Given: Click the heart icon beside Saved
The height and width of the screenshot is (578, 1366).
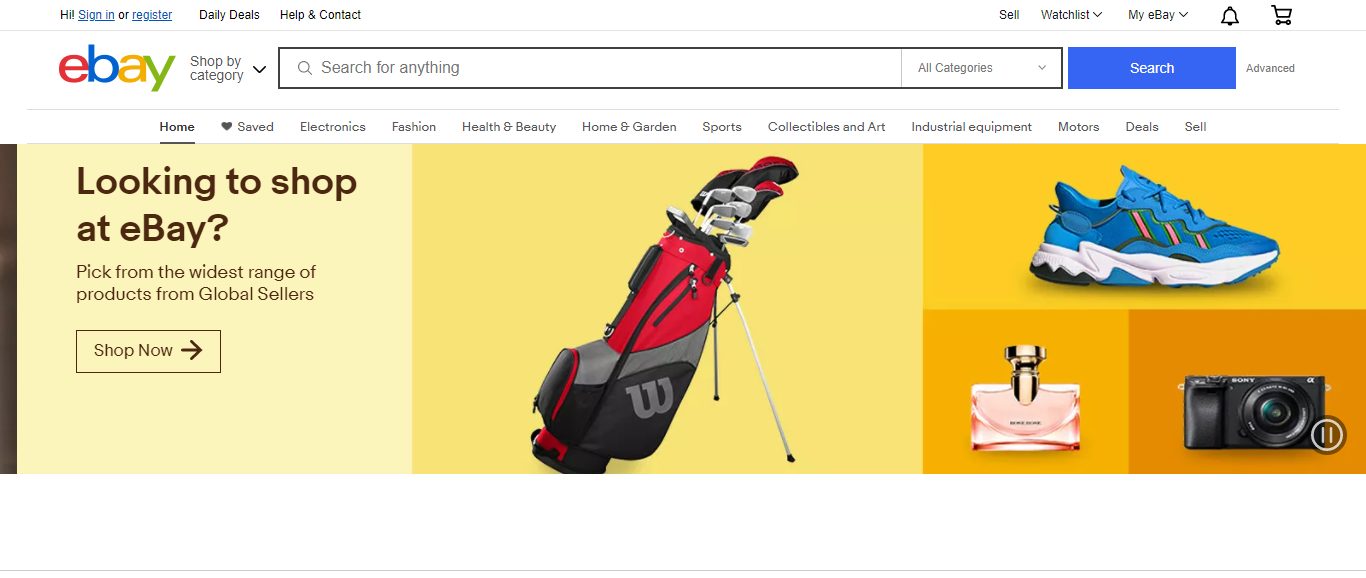Looking at the screenshot, I should pyautogui.click(x=227, y=127).
